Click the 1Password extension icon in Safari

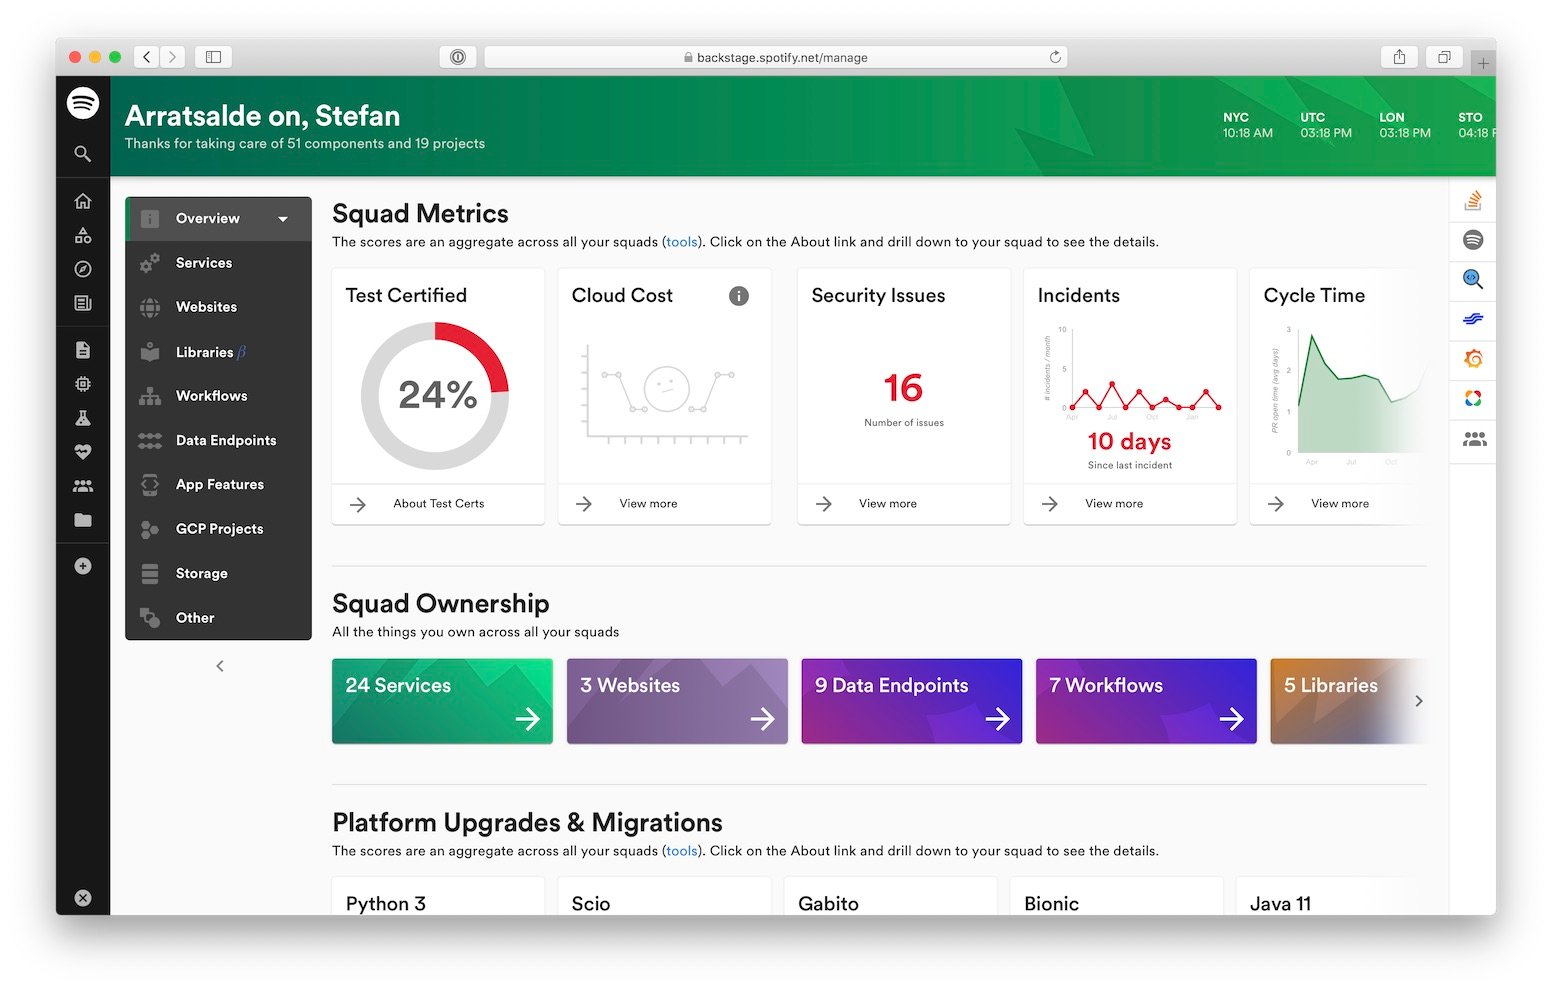click(x=458, y=57)
